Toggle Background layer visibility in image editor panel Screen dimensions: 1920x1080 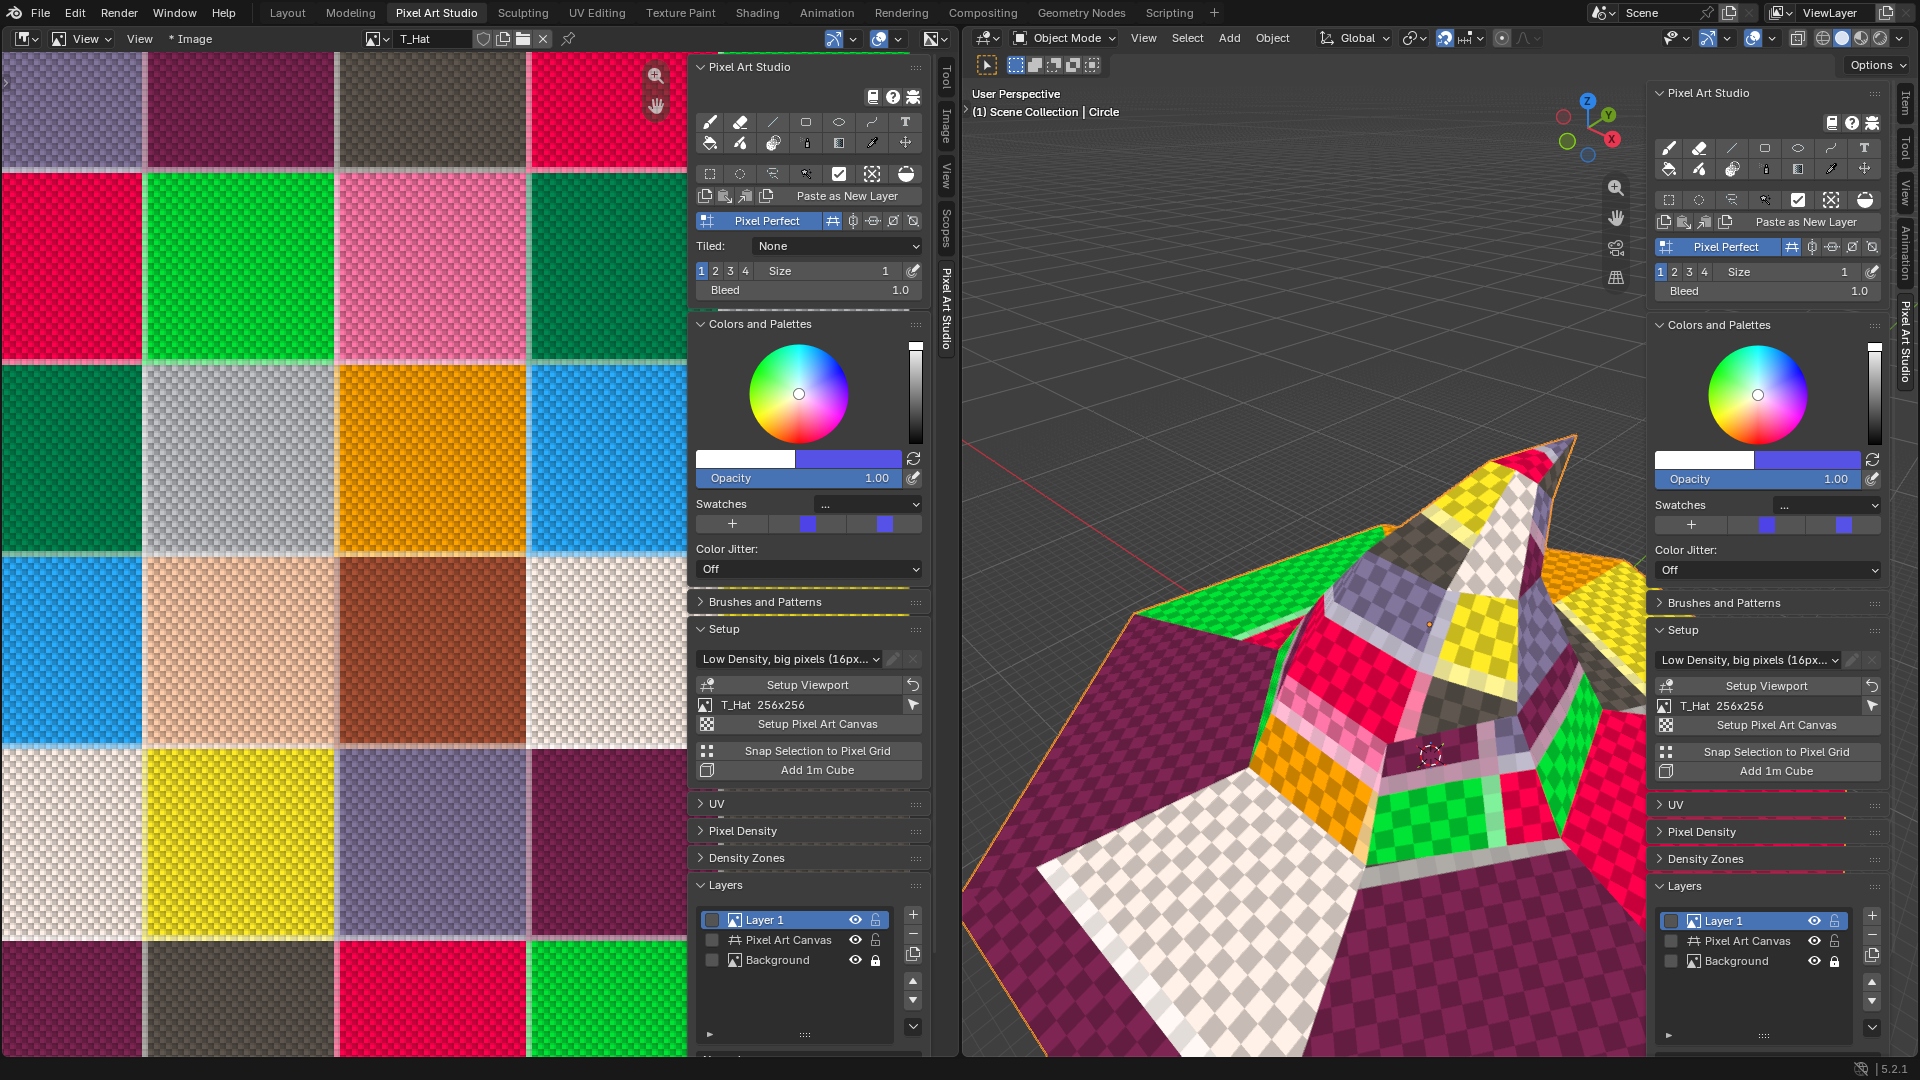(x=855, y=960)
